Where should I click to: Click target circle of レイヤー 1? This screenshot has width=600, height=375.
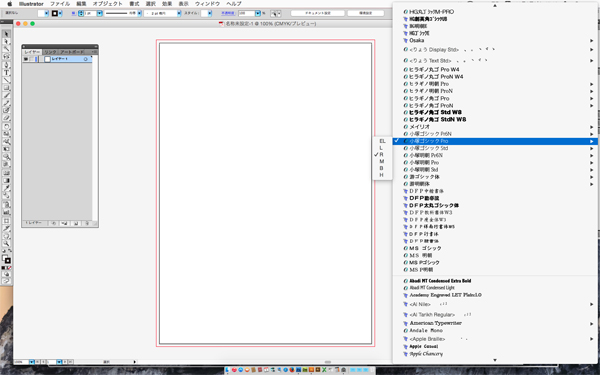(x=85, y=59)
